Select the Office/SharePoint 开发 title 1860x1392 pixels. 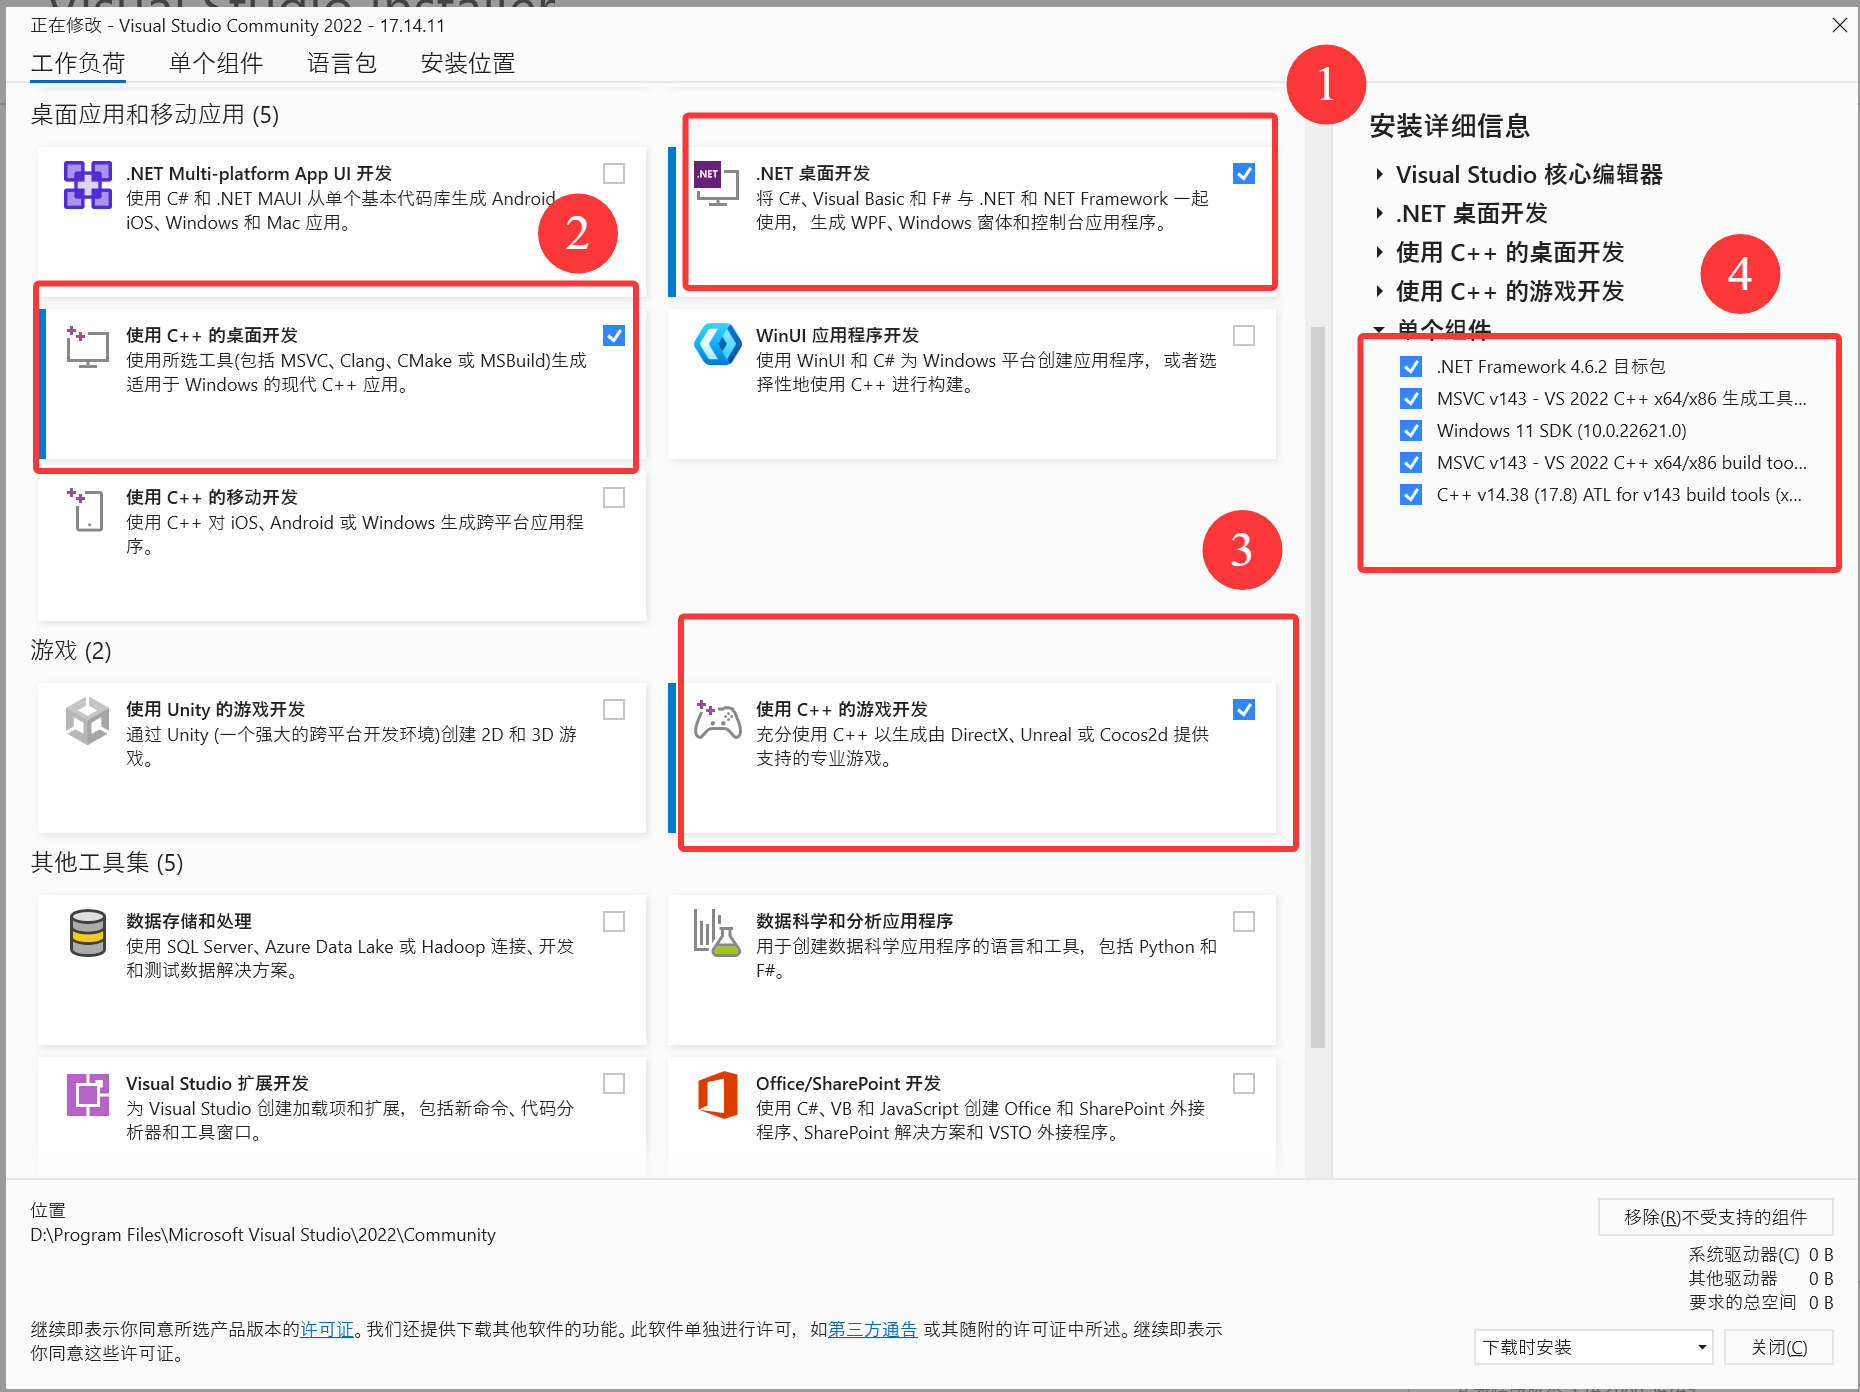(848, 1083)
